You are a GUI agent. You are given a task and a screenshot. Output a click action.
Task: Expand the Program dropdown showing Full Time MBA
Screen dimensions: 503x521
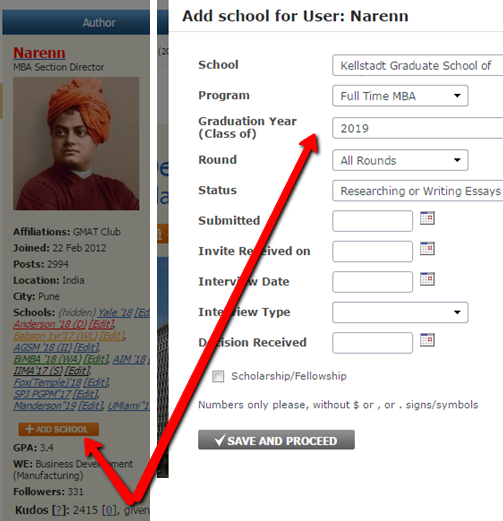(400, 96)
